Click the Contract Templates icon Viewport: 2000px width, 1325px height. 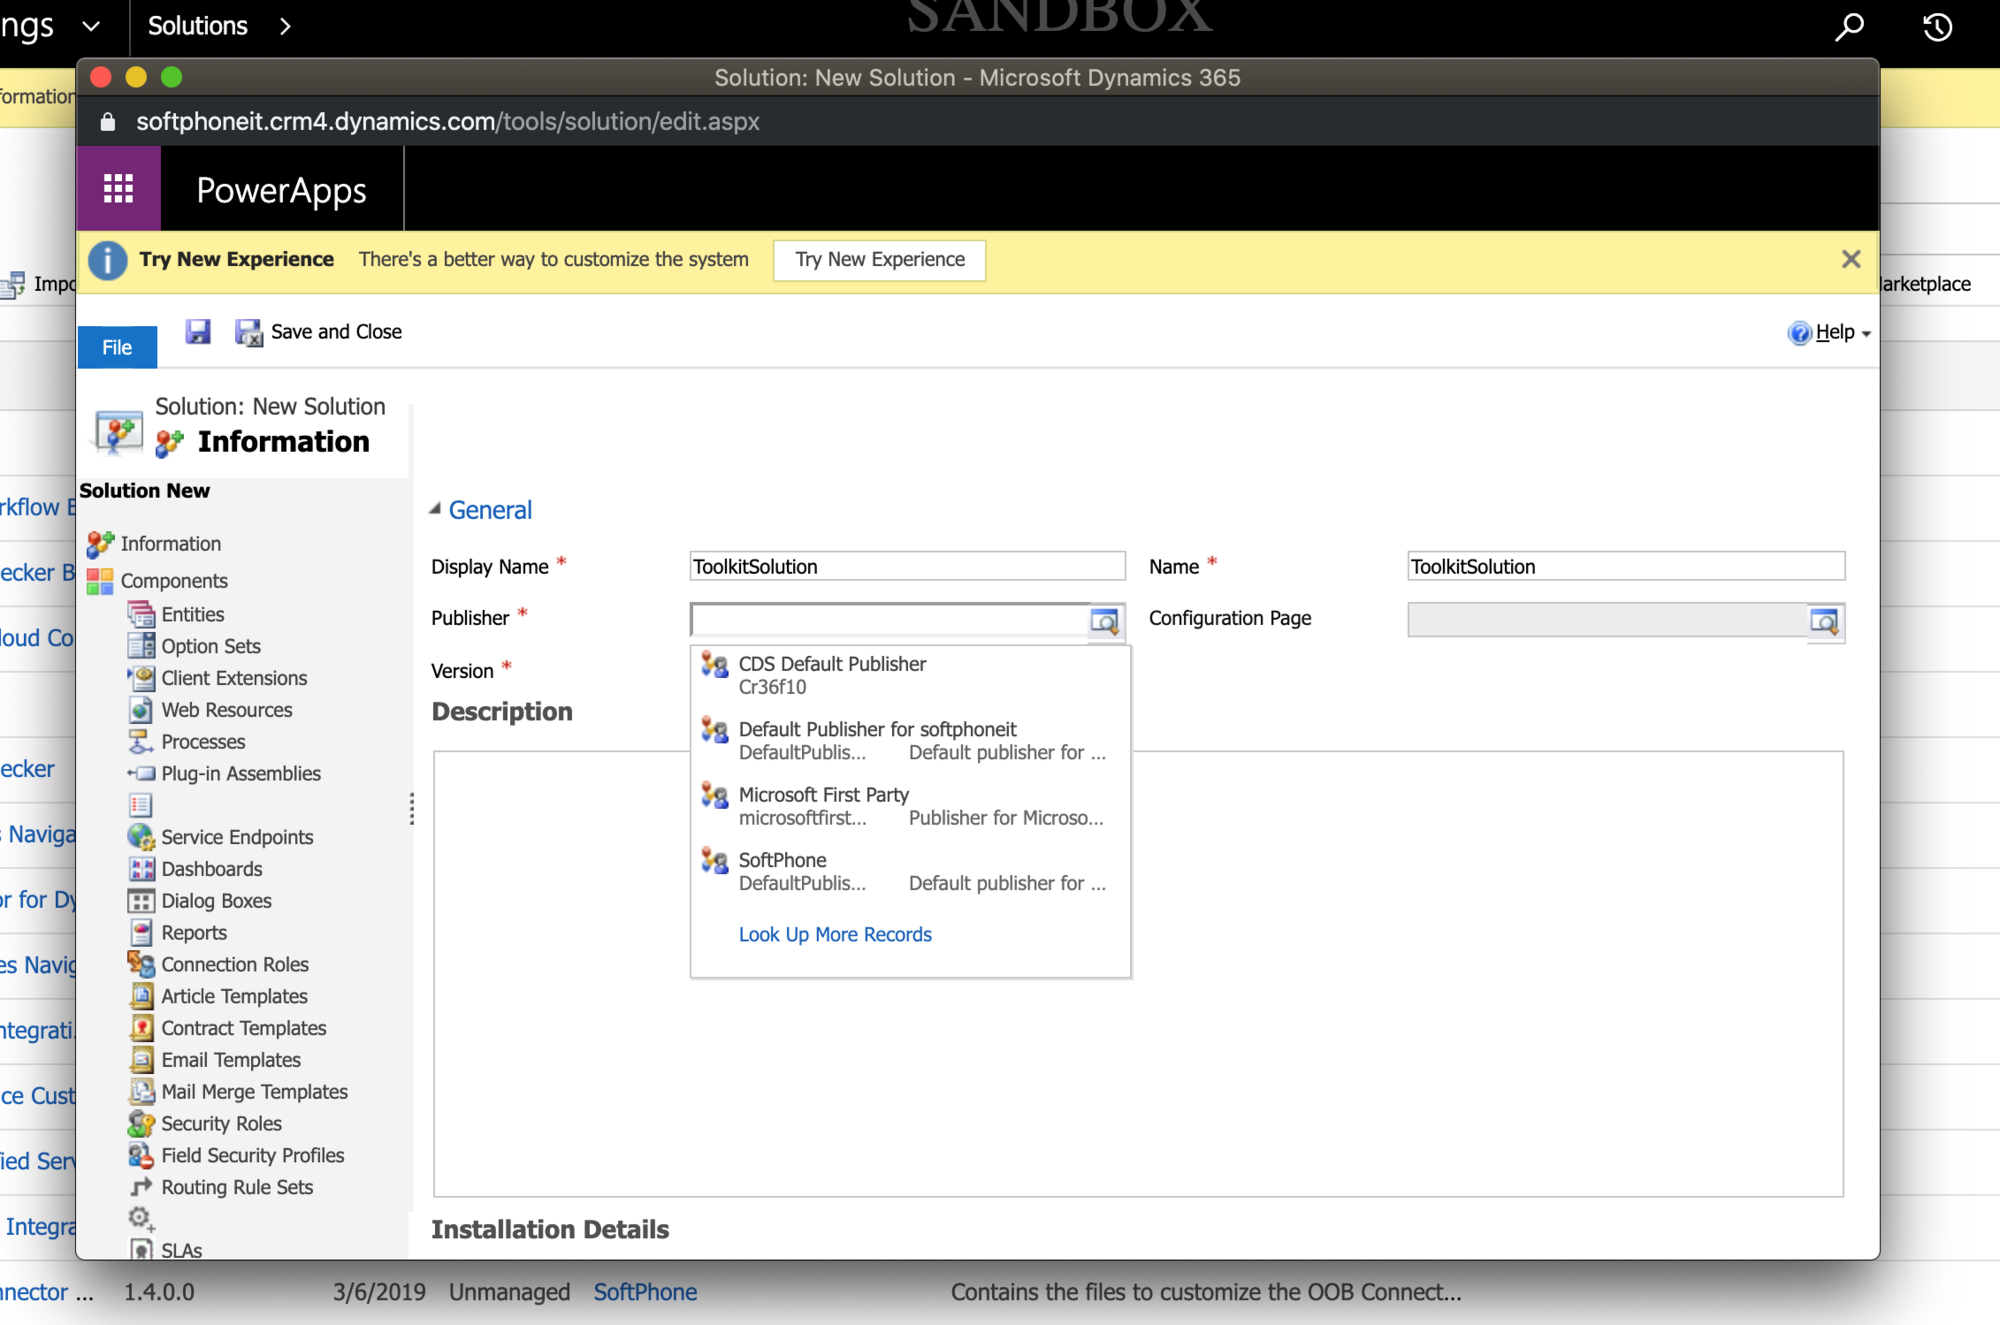click(x=141, y=1028)
